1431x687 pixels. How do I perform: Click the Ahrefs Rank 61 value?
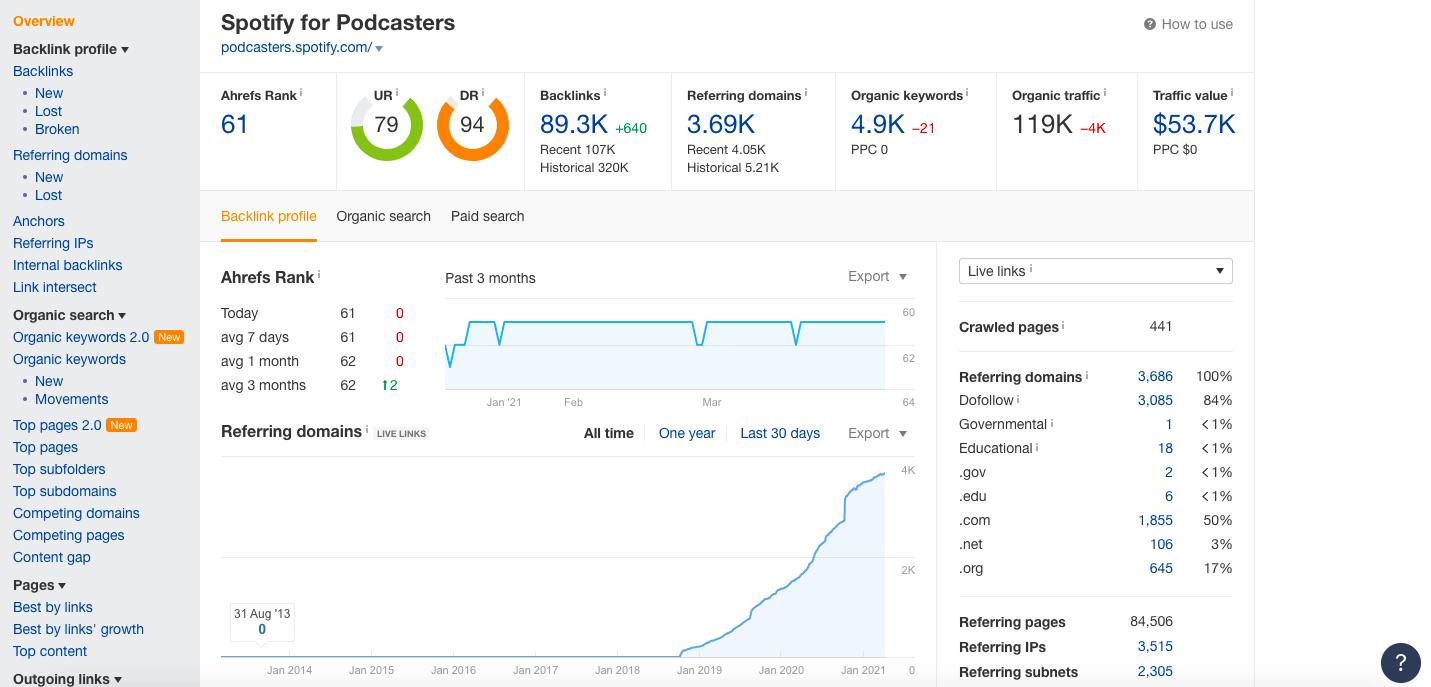pos(235,124)
